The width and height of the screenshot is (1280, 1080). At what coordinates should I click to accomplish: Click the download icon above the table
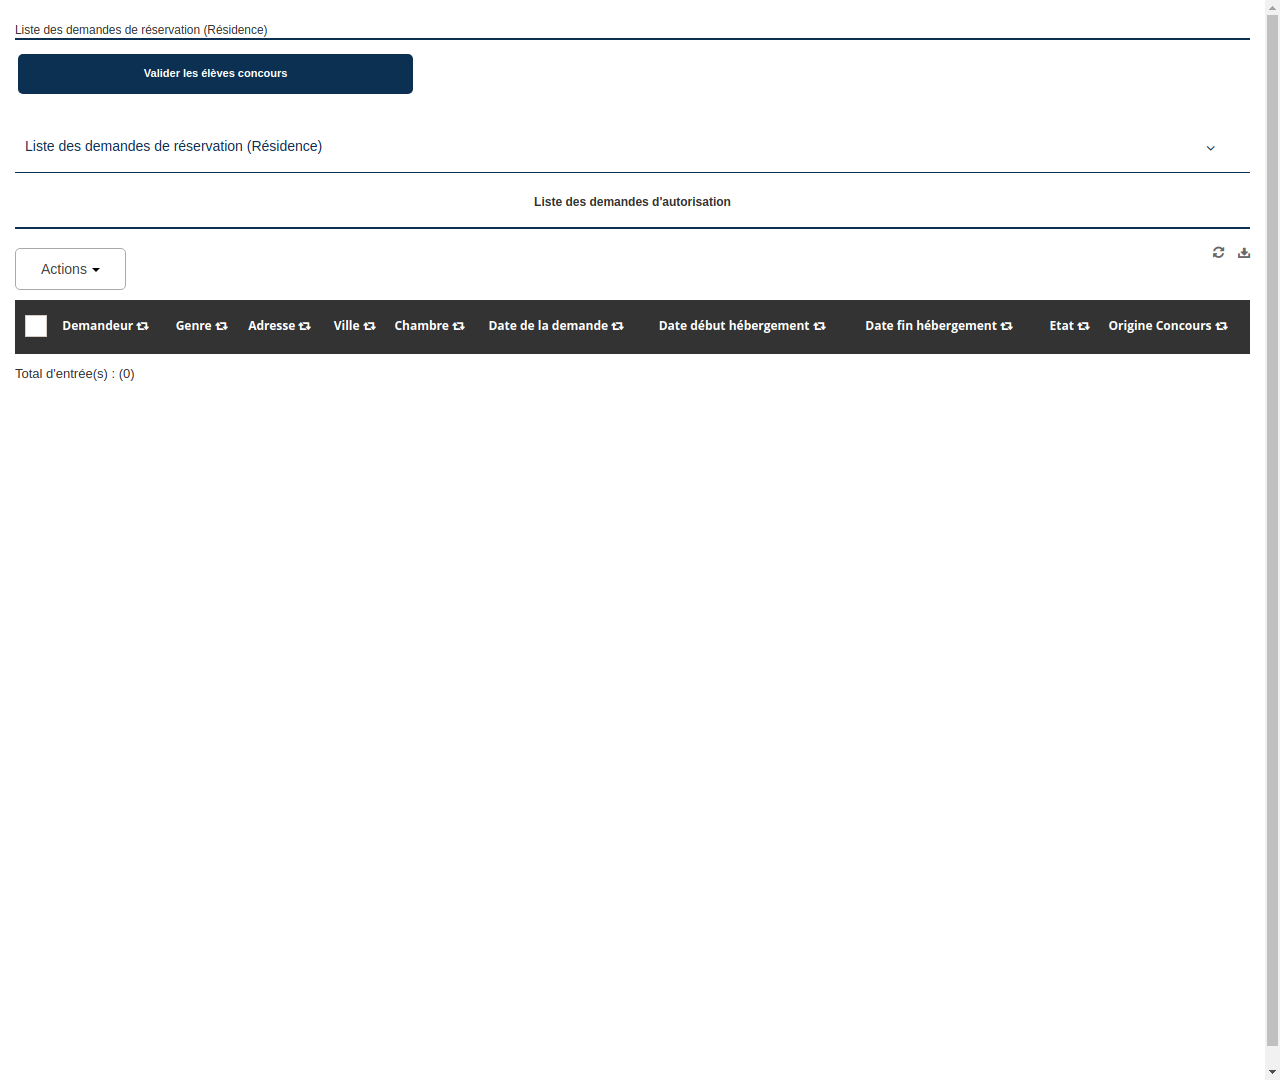[1244, 253]
